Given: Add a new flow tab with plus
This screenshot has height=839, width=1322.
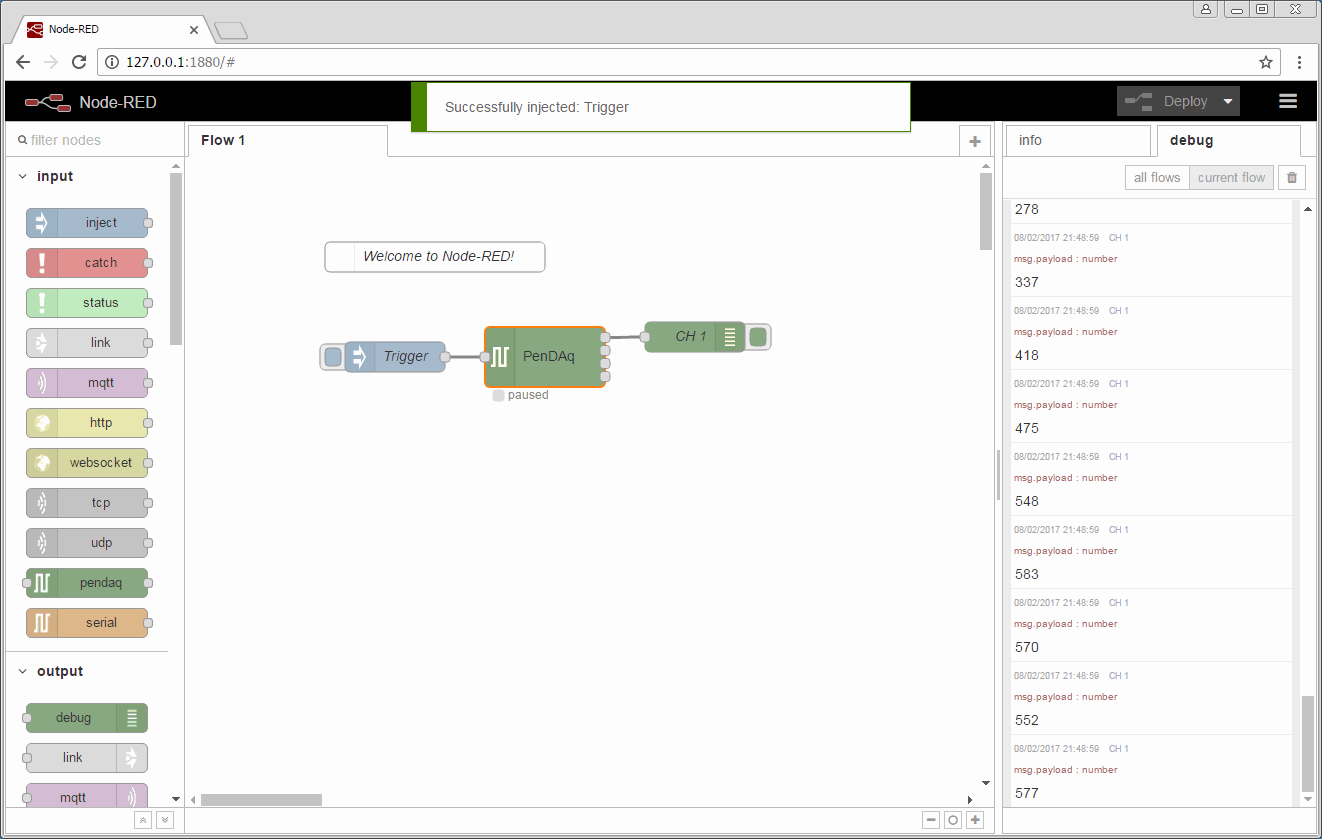Looking at the screenshot, I should pyautogui.click(x=975, y=141).
